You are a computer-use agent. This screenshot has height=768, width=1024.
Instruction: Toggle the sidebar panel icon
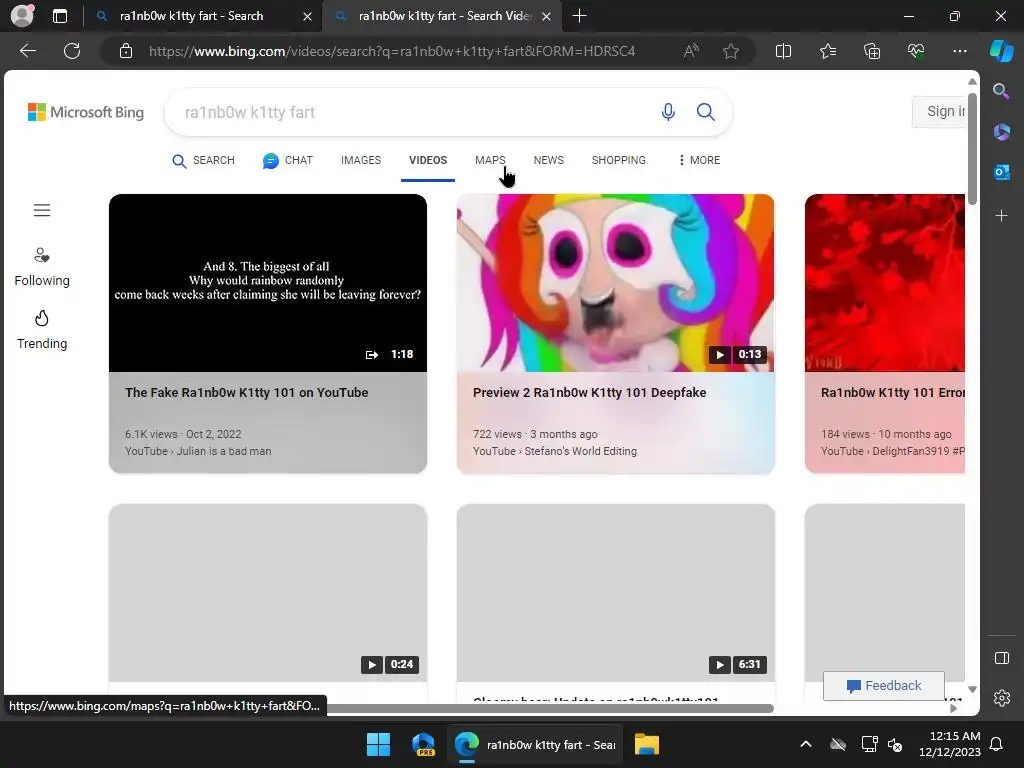(x=1002, y=658)
